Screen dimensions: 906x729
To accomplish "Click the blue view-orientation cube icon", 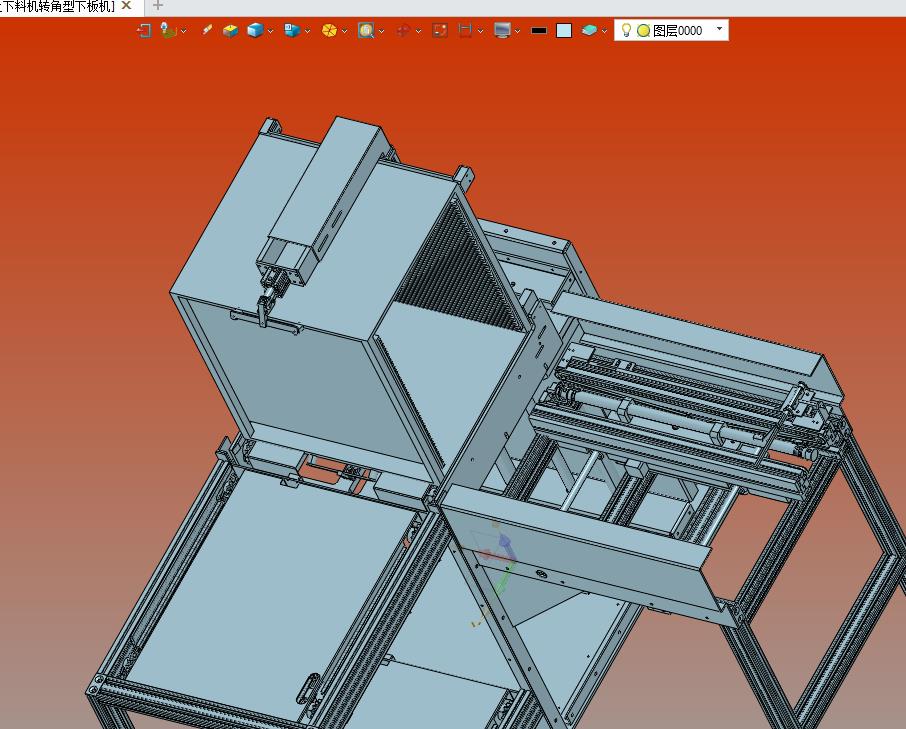I will tap(292, 31).
